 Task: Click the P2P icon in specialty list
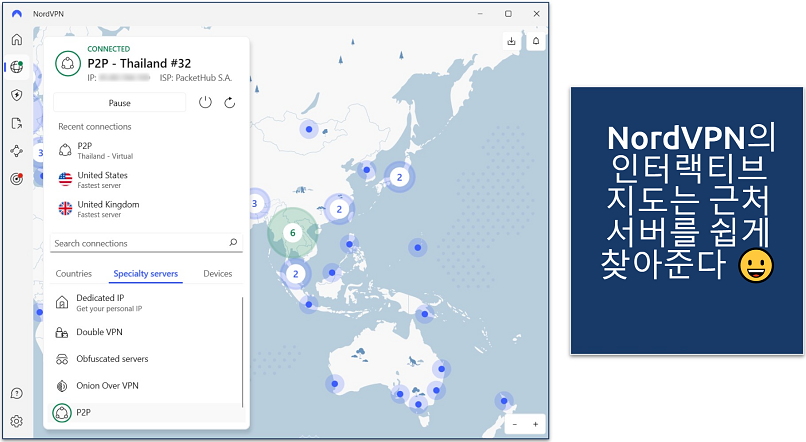tap(62, 413)
